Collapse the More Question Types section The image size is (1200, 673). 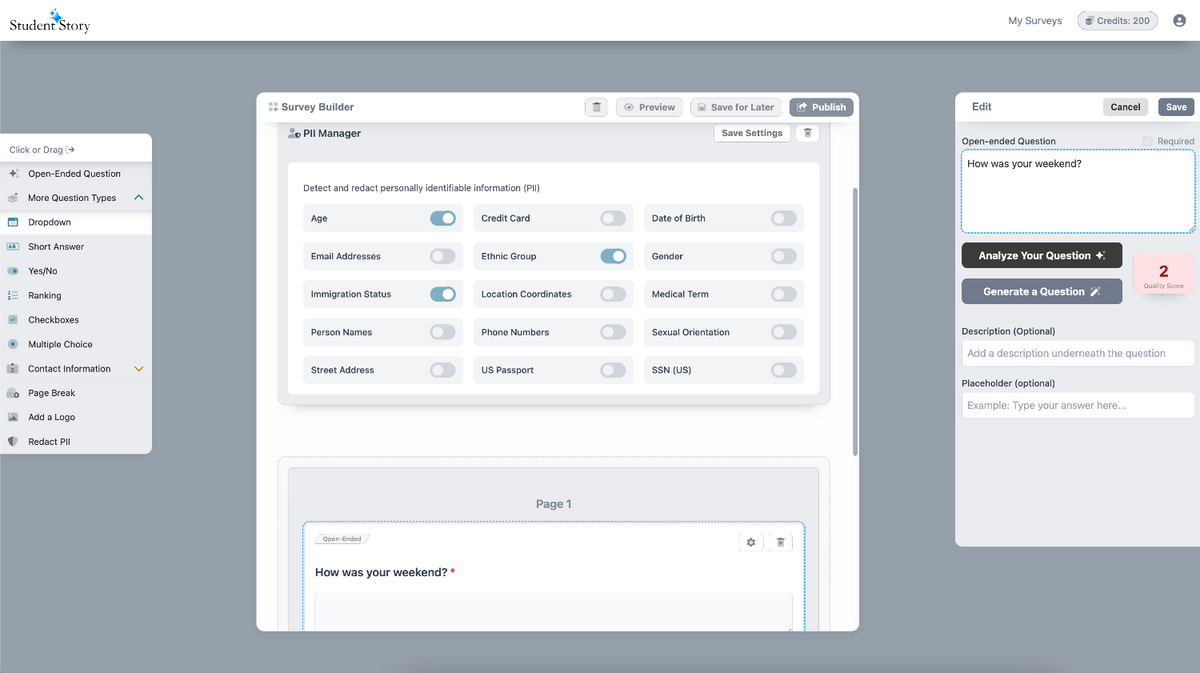click(x=138, y=198)
